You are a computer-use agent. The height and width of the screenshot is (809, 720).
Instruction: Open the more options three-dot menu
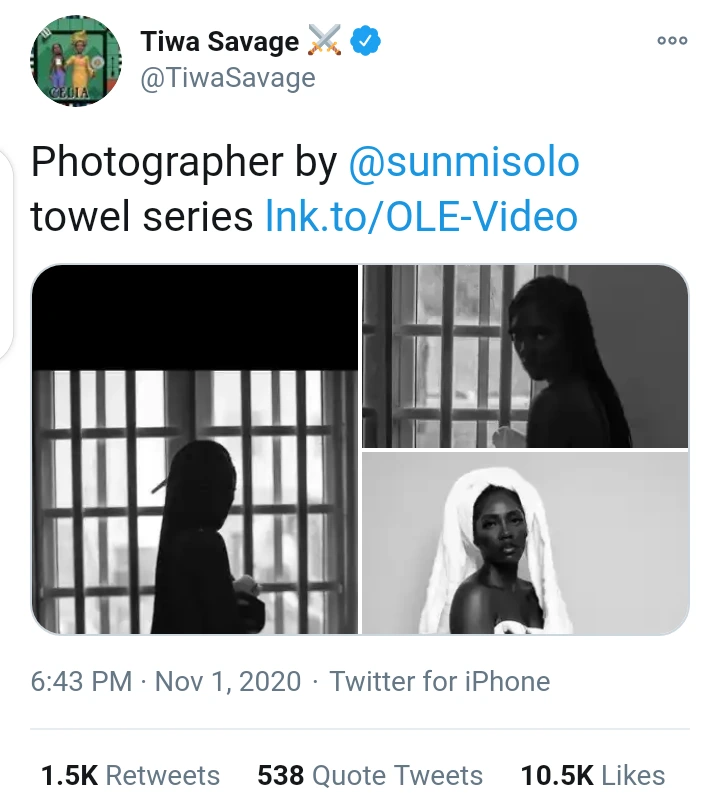(671, 41)
